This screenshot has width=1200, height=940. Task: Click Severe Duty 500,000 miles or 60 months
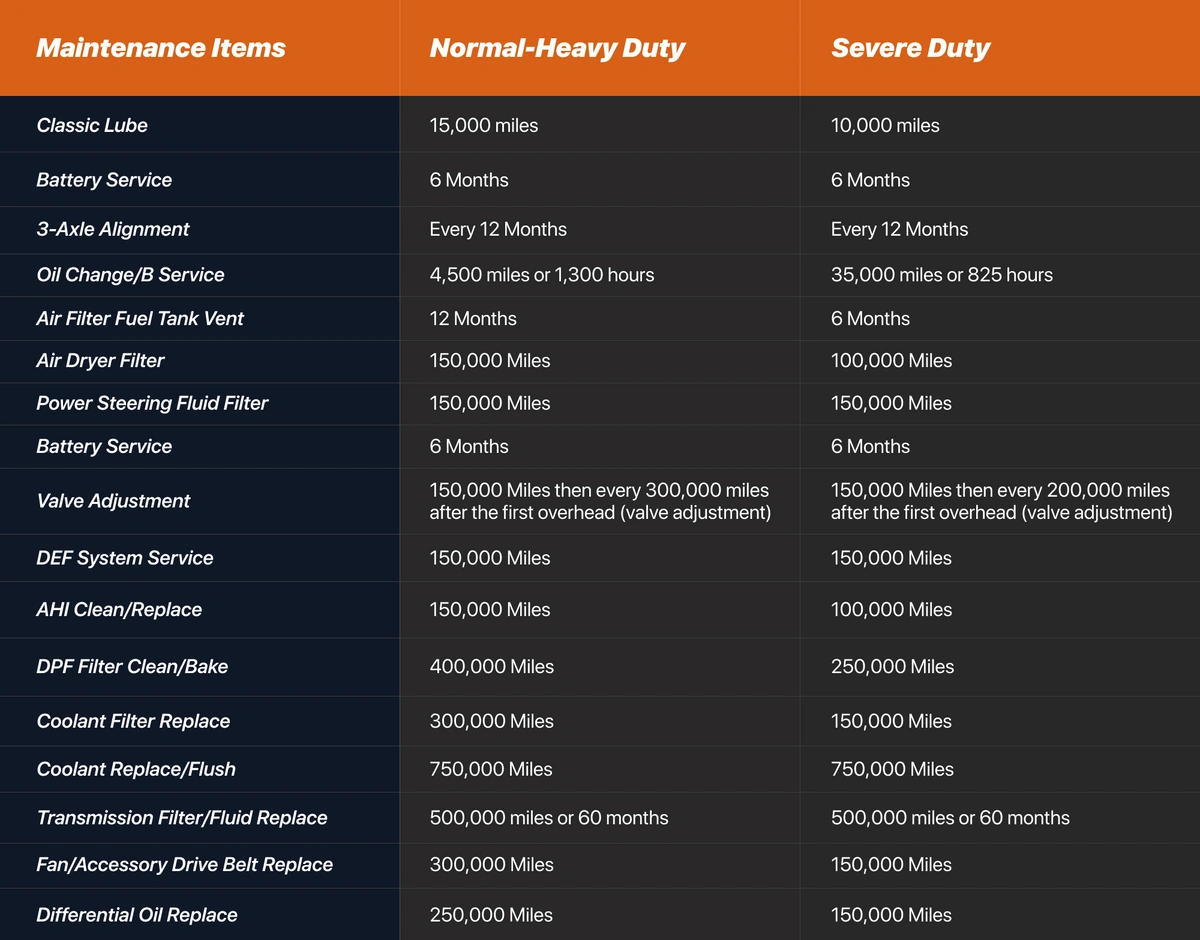[950, 818]
